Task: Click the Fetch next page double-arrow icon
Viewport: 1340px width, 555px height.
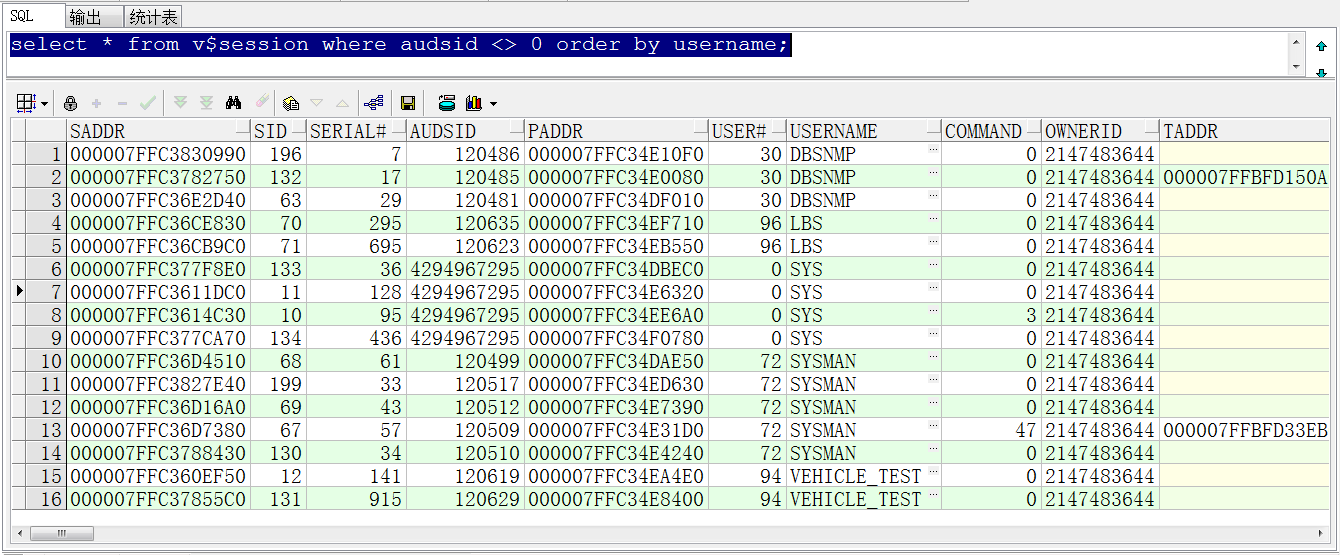Action: pyautogui.click(x=181, y=103)
